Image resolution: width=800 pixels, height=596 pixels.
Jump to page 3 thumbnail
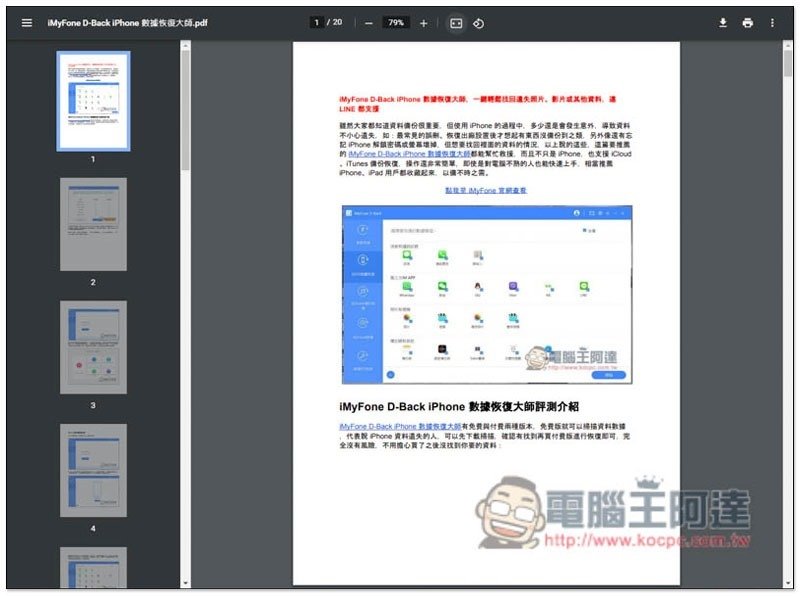click(x=93, y=347)
